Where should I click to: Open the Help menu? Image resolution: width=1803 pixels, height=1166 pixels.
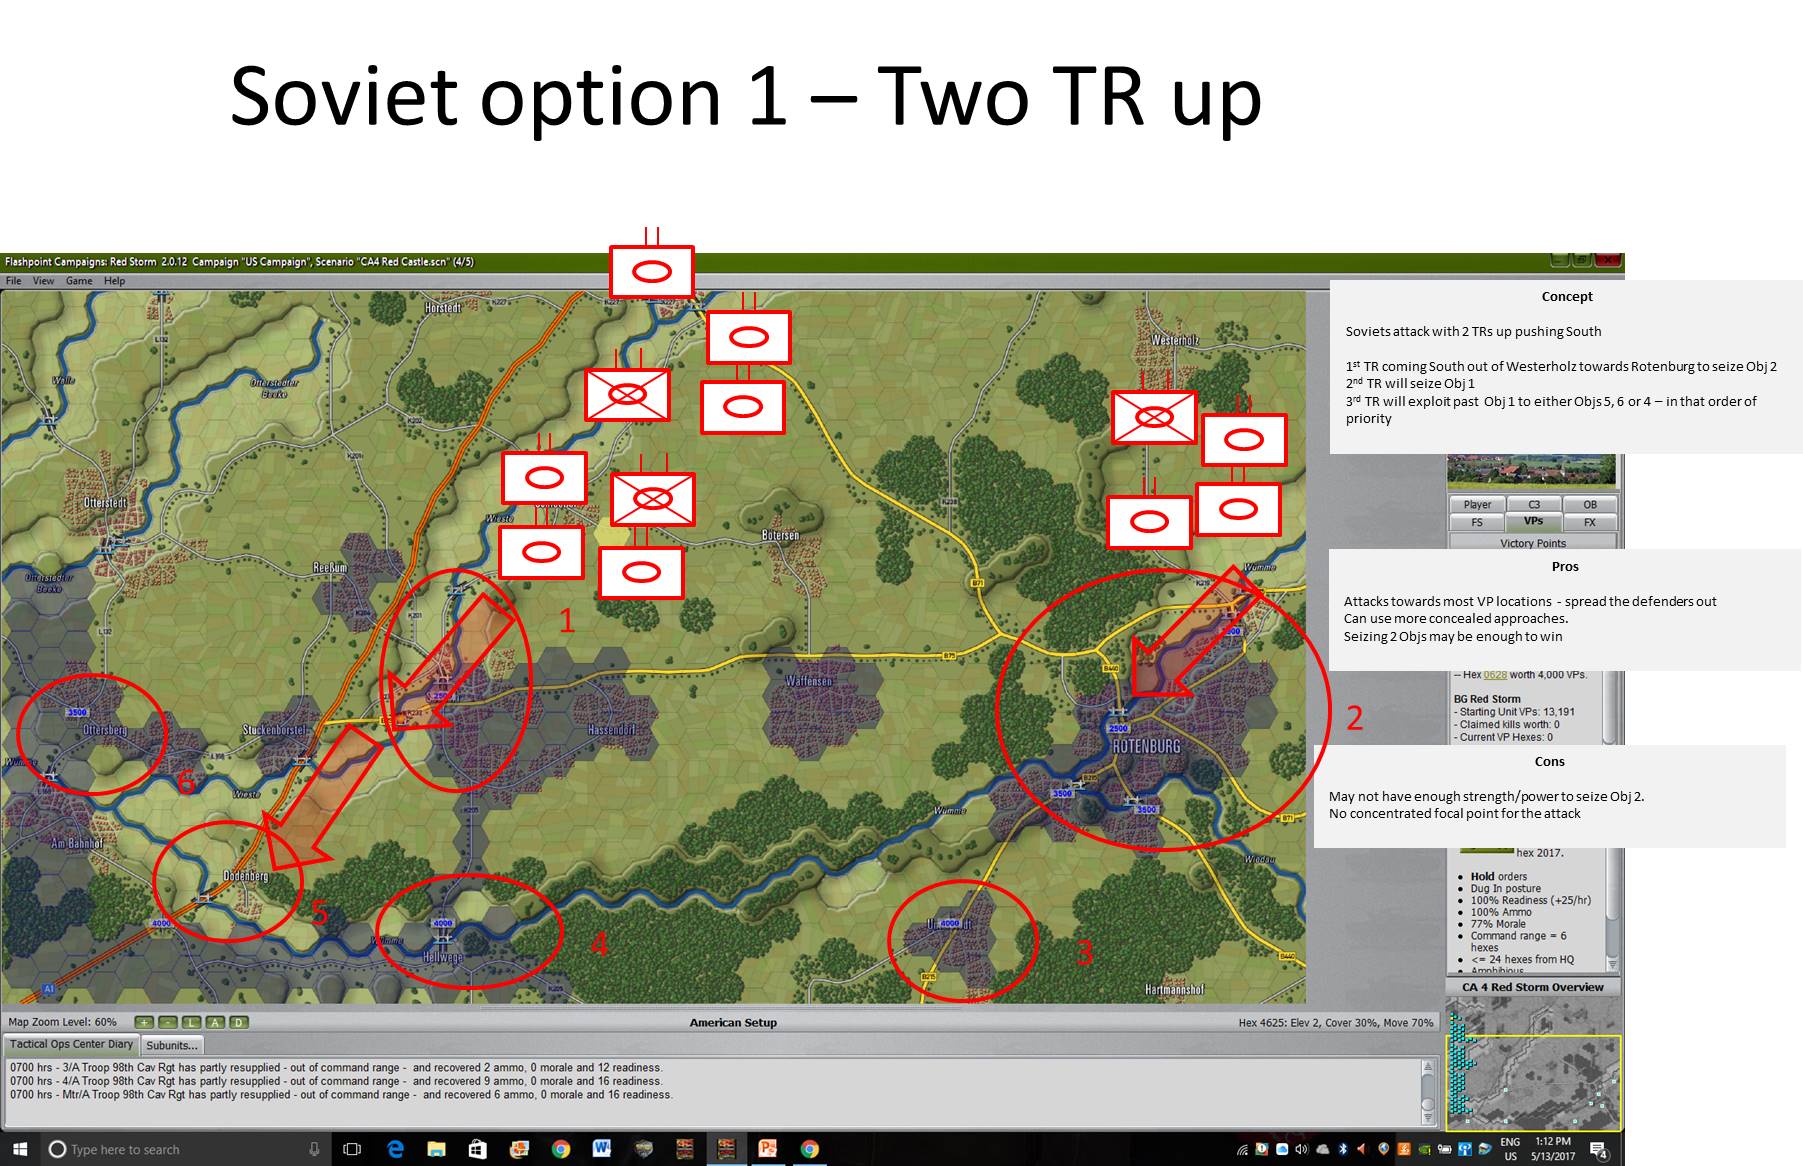tap(115, 281)
